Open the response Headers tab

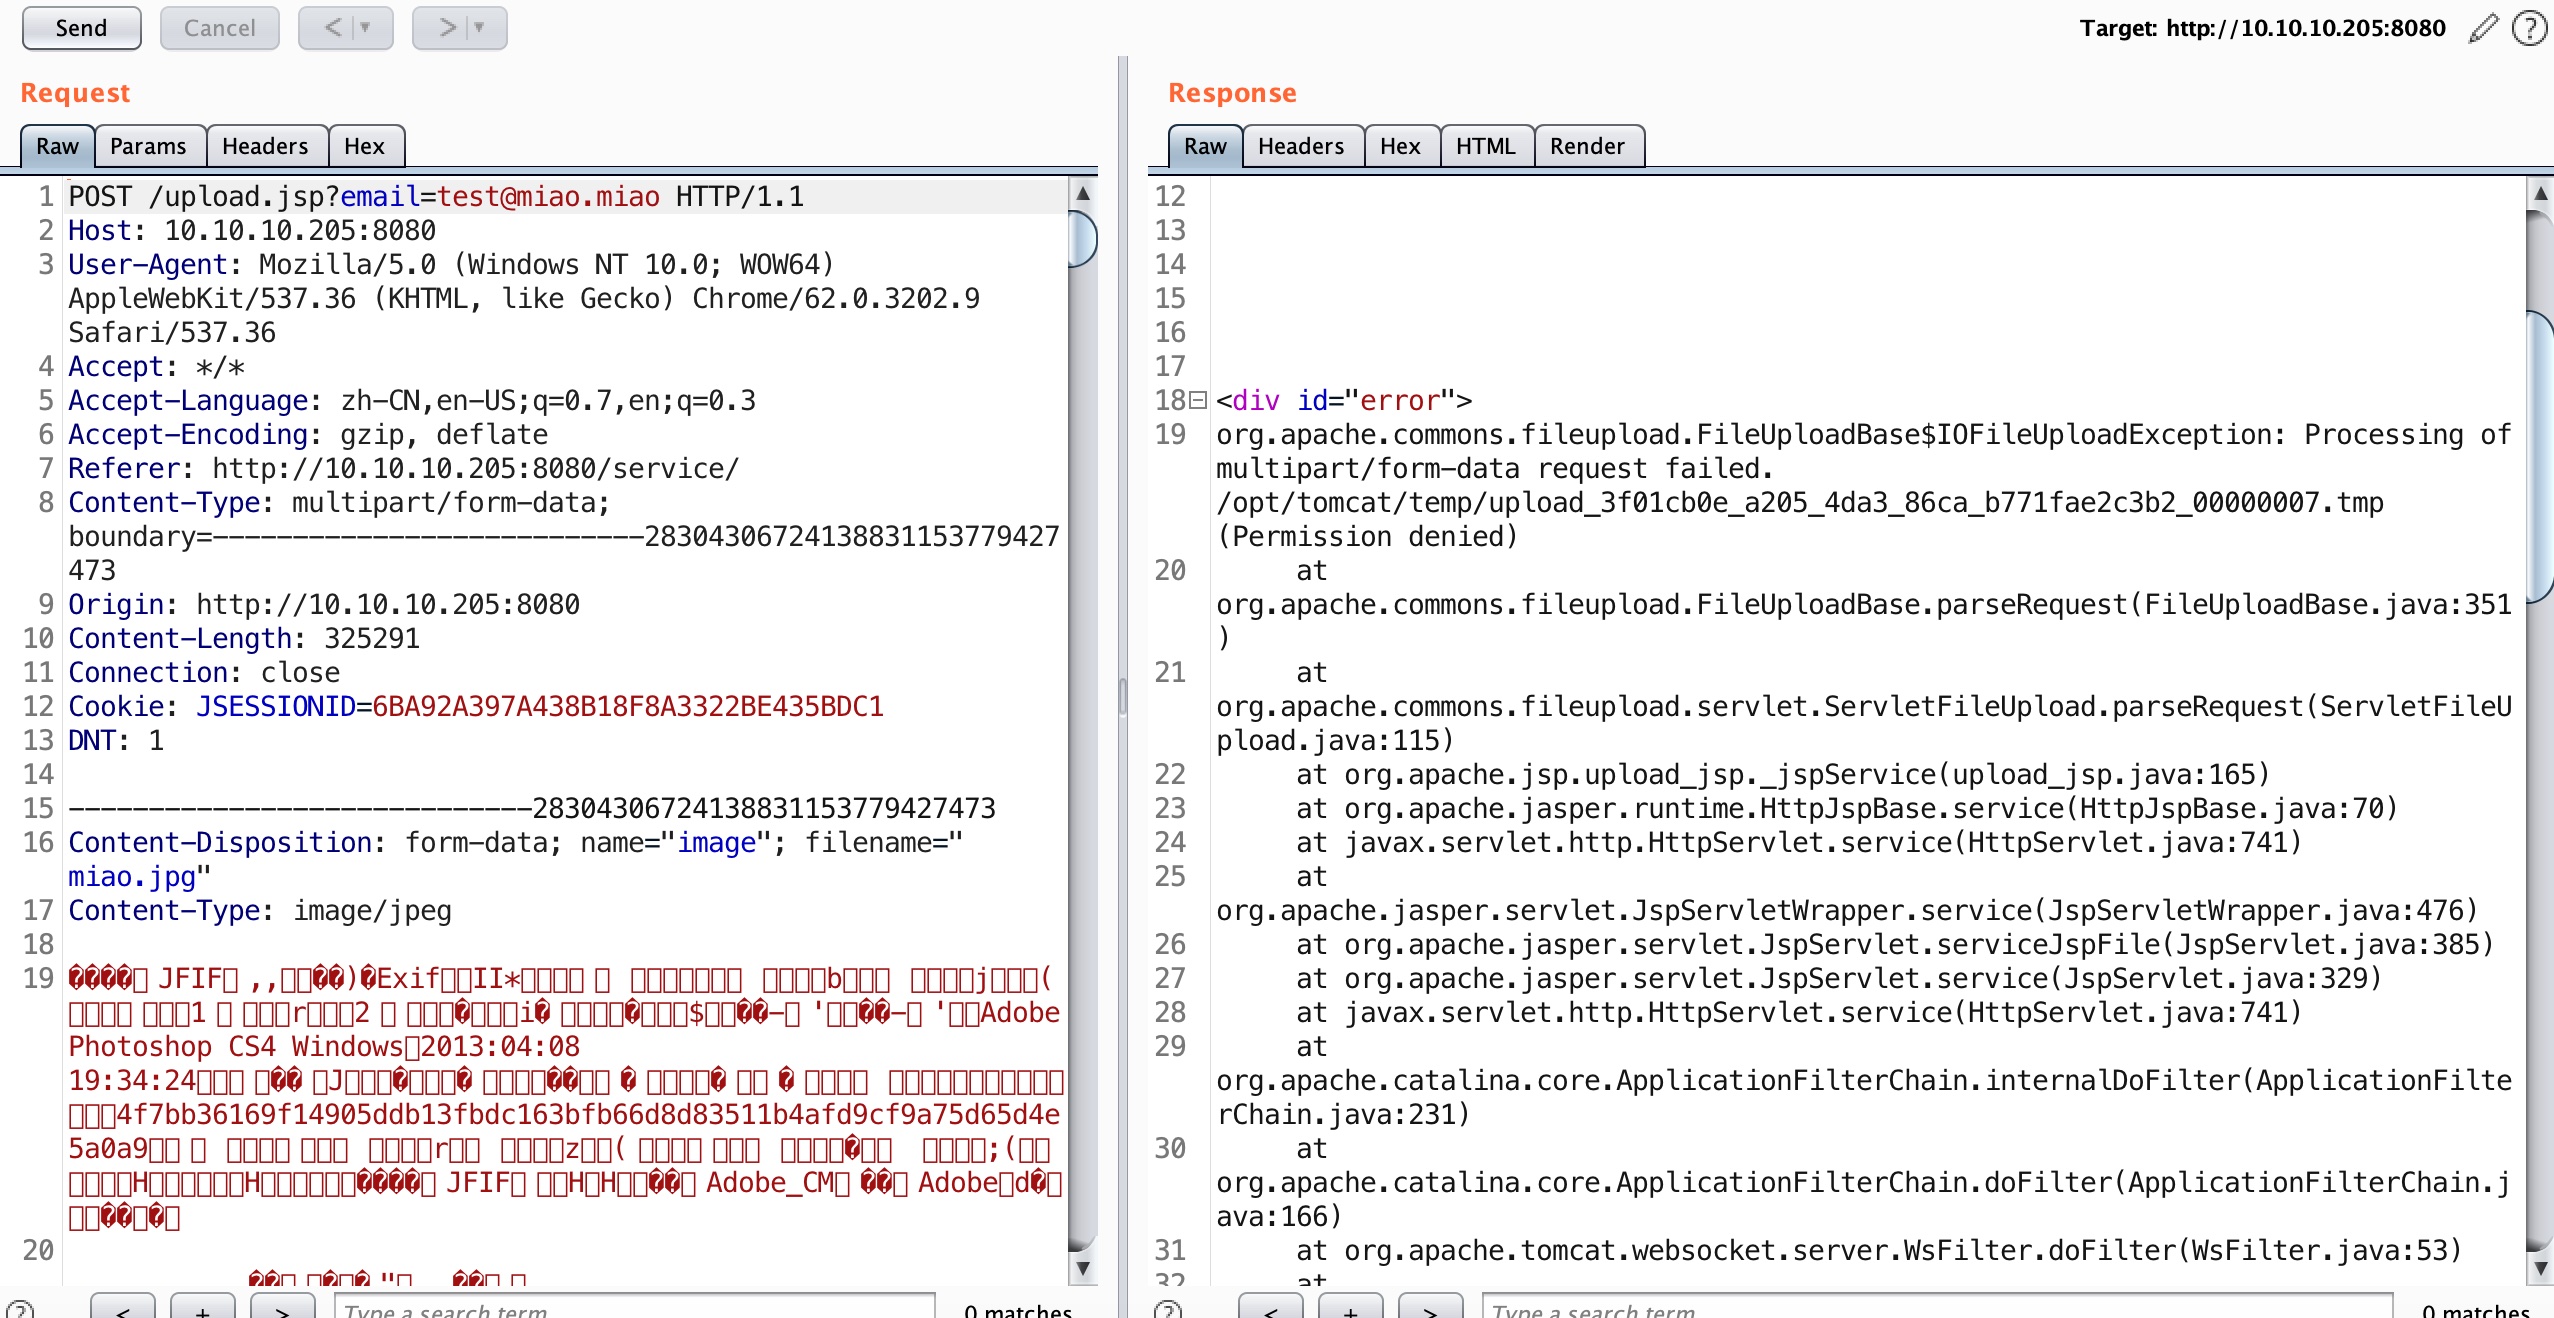coord(1300,146)
